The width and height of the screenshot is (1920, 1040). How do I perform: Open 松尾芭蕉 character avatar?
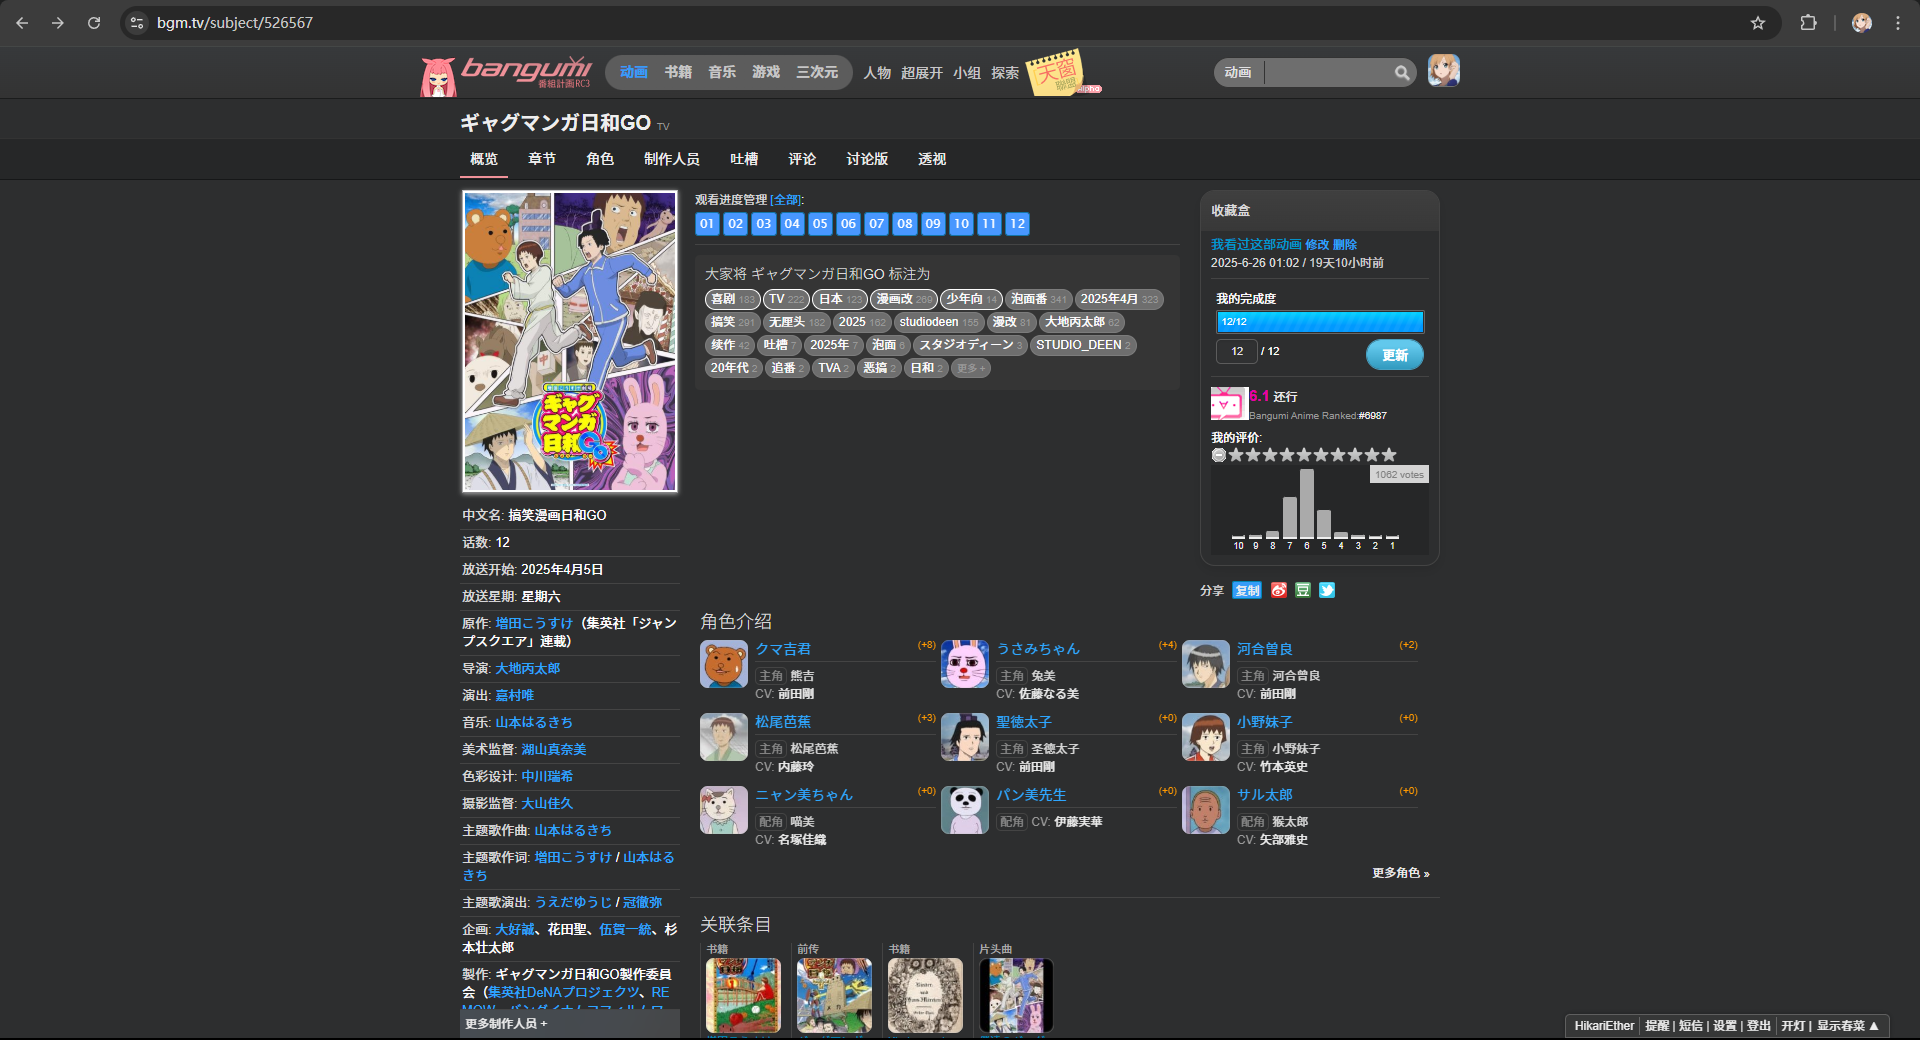pyautogui.click(x=724, y=737)
